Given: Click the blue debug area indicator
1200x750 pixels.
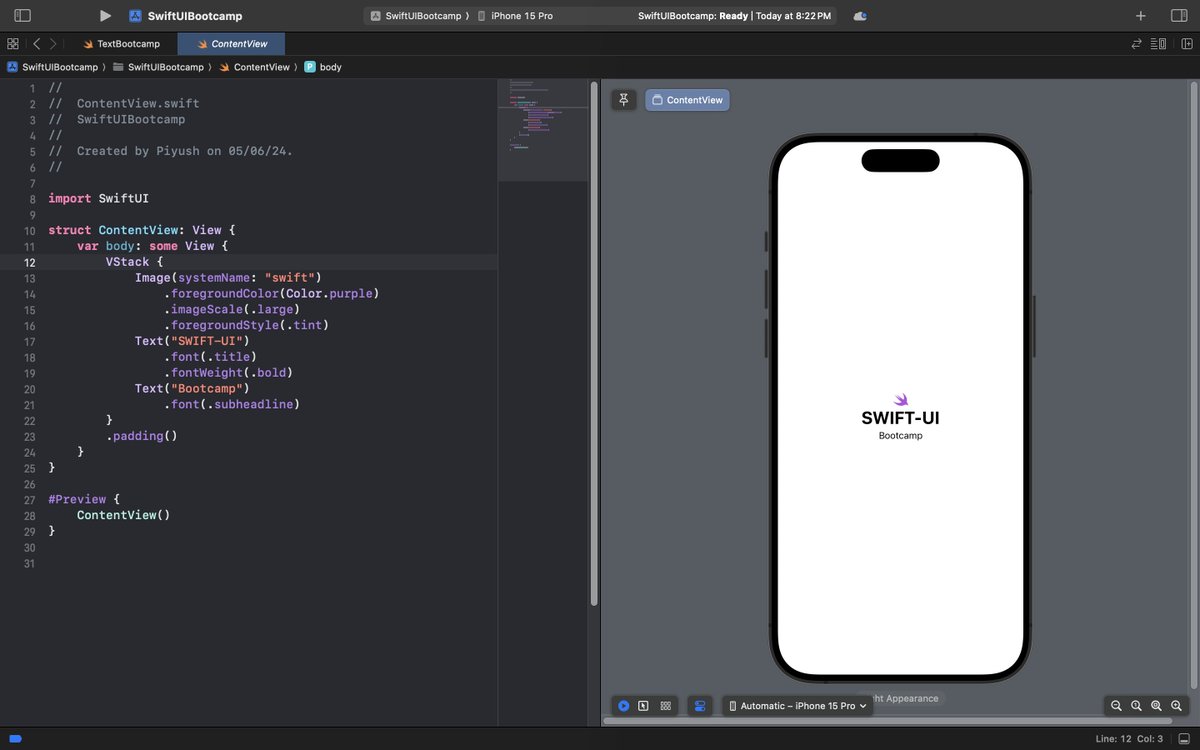Looking at the screenshot, I should tap(15, 739).
